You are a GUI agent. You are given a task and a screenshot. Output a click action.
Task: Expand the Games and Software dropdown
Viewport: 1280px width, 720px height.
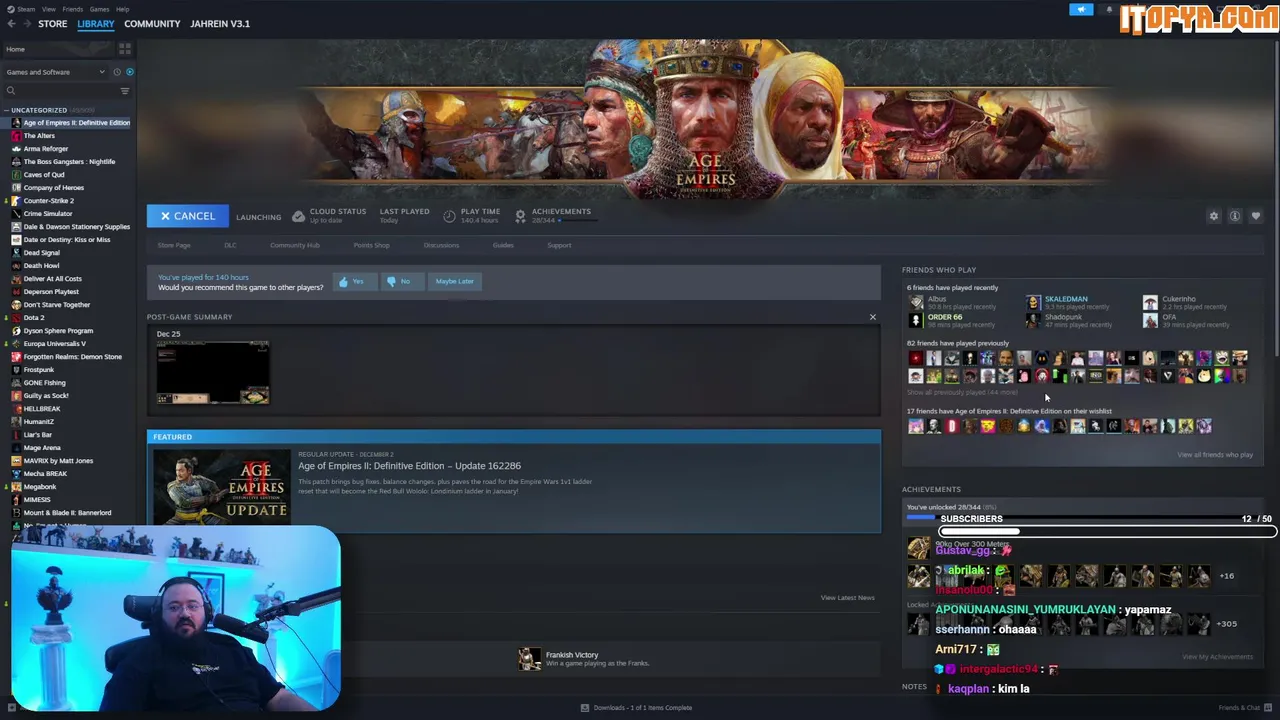[55, 72]
